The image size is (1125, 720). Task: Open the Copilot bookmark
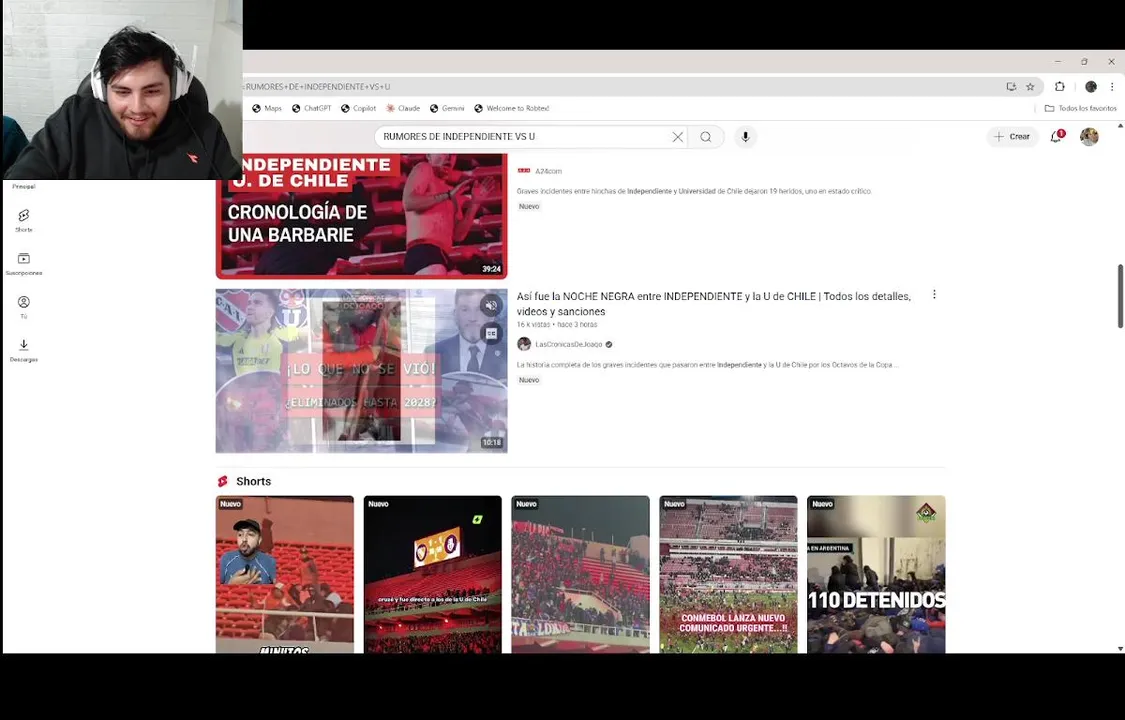pos(358,108)
